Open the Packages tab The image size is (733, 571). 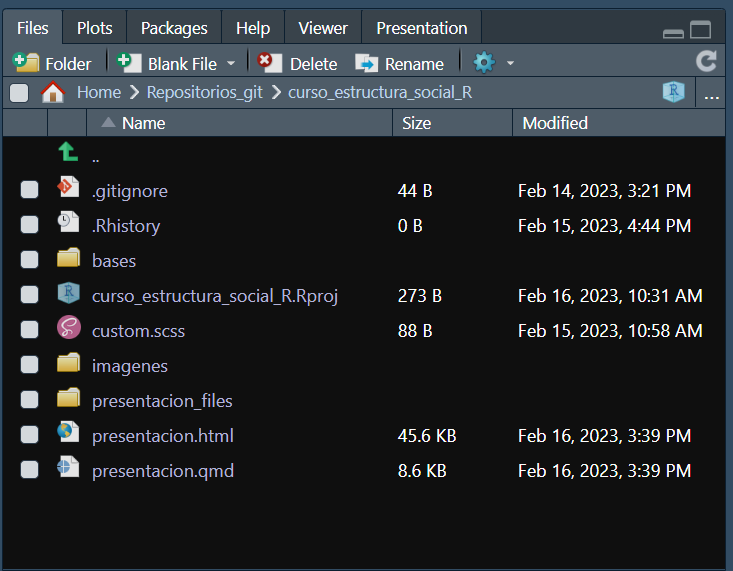174,28
